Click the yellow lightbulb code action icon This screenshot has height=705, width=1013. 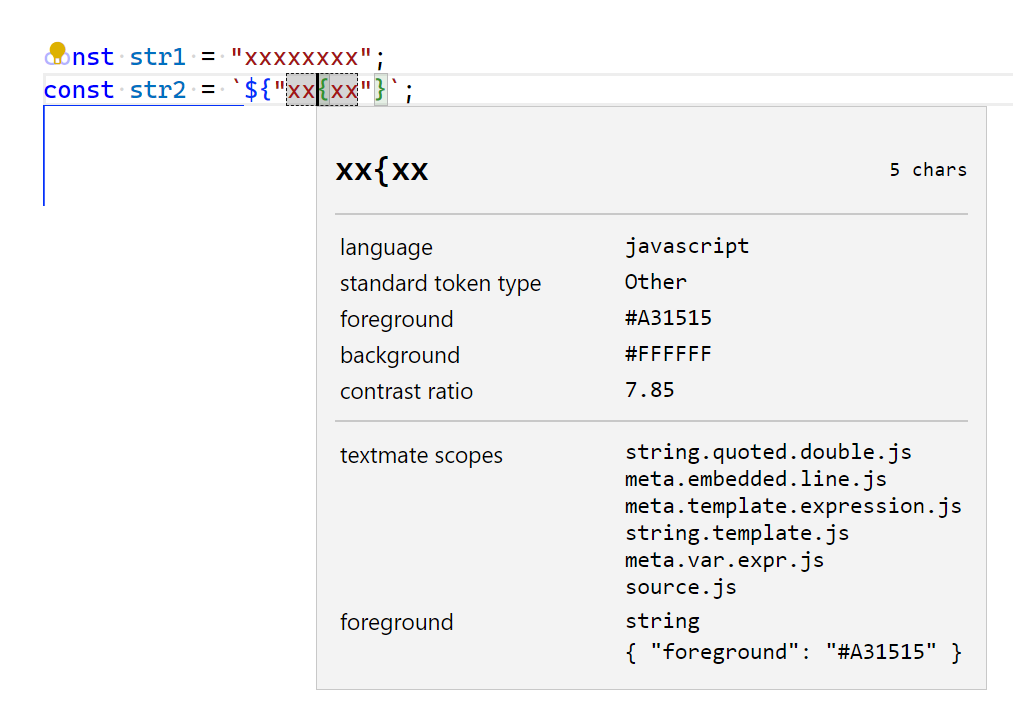point(57,52)
